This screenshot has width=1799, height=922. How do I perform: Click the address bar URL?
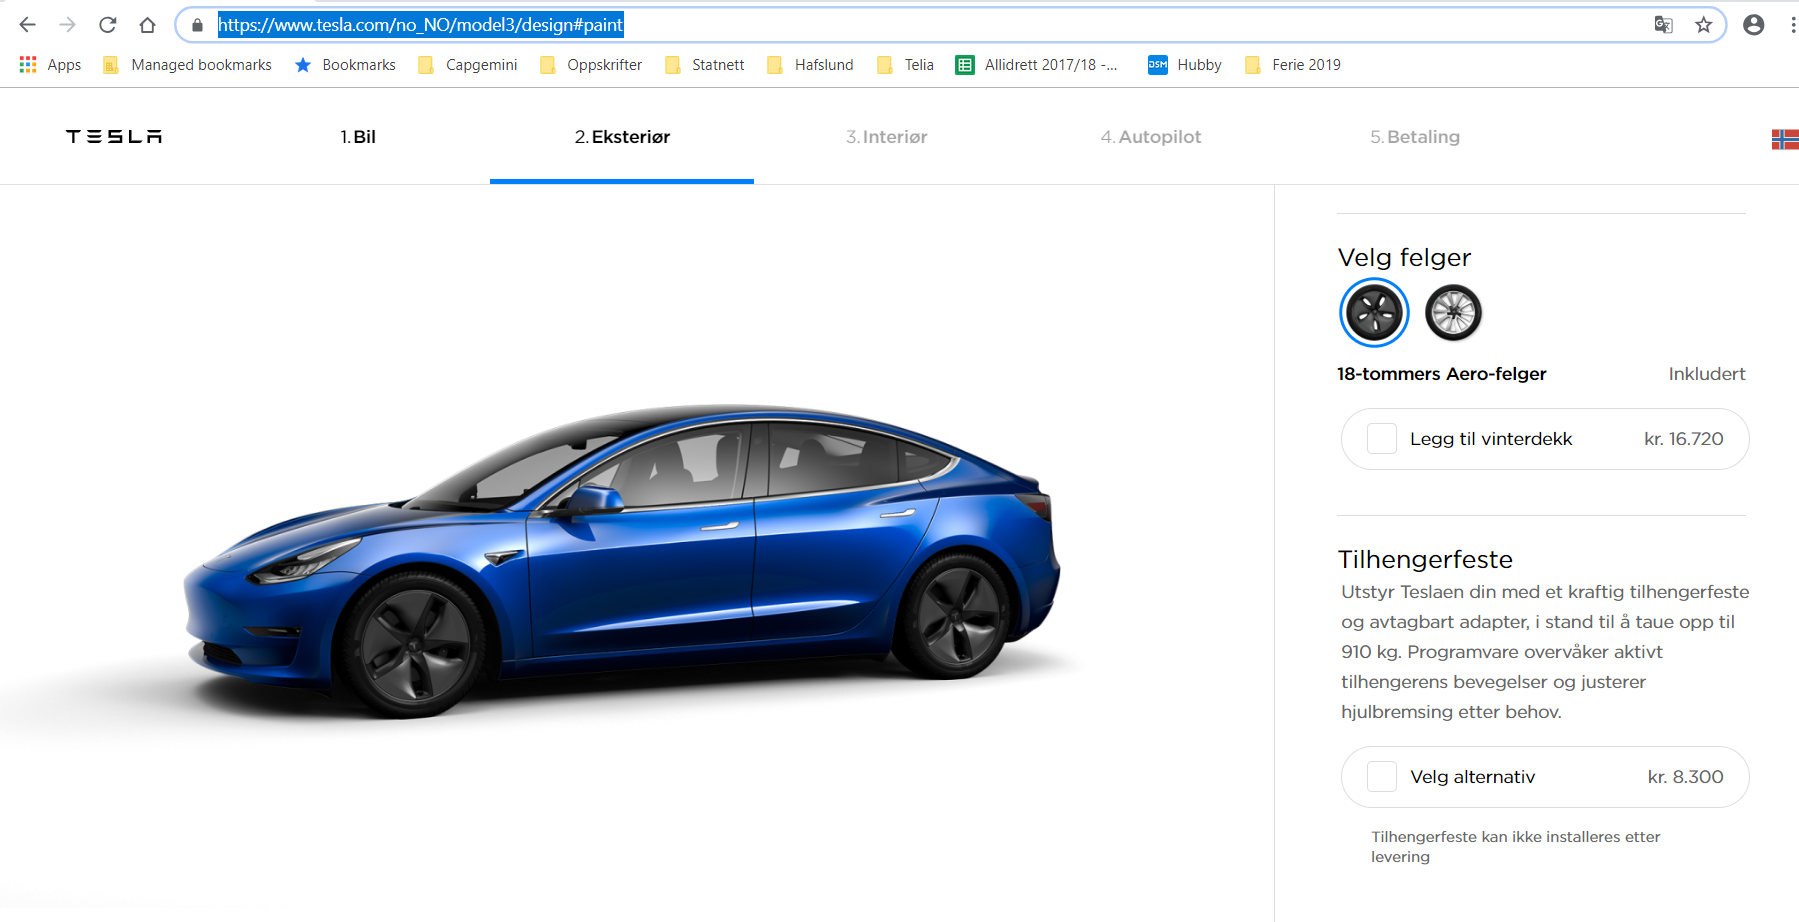pyautogui.click(x=421, y=25)
